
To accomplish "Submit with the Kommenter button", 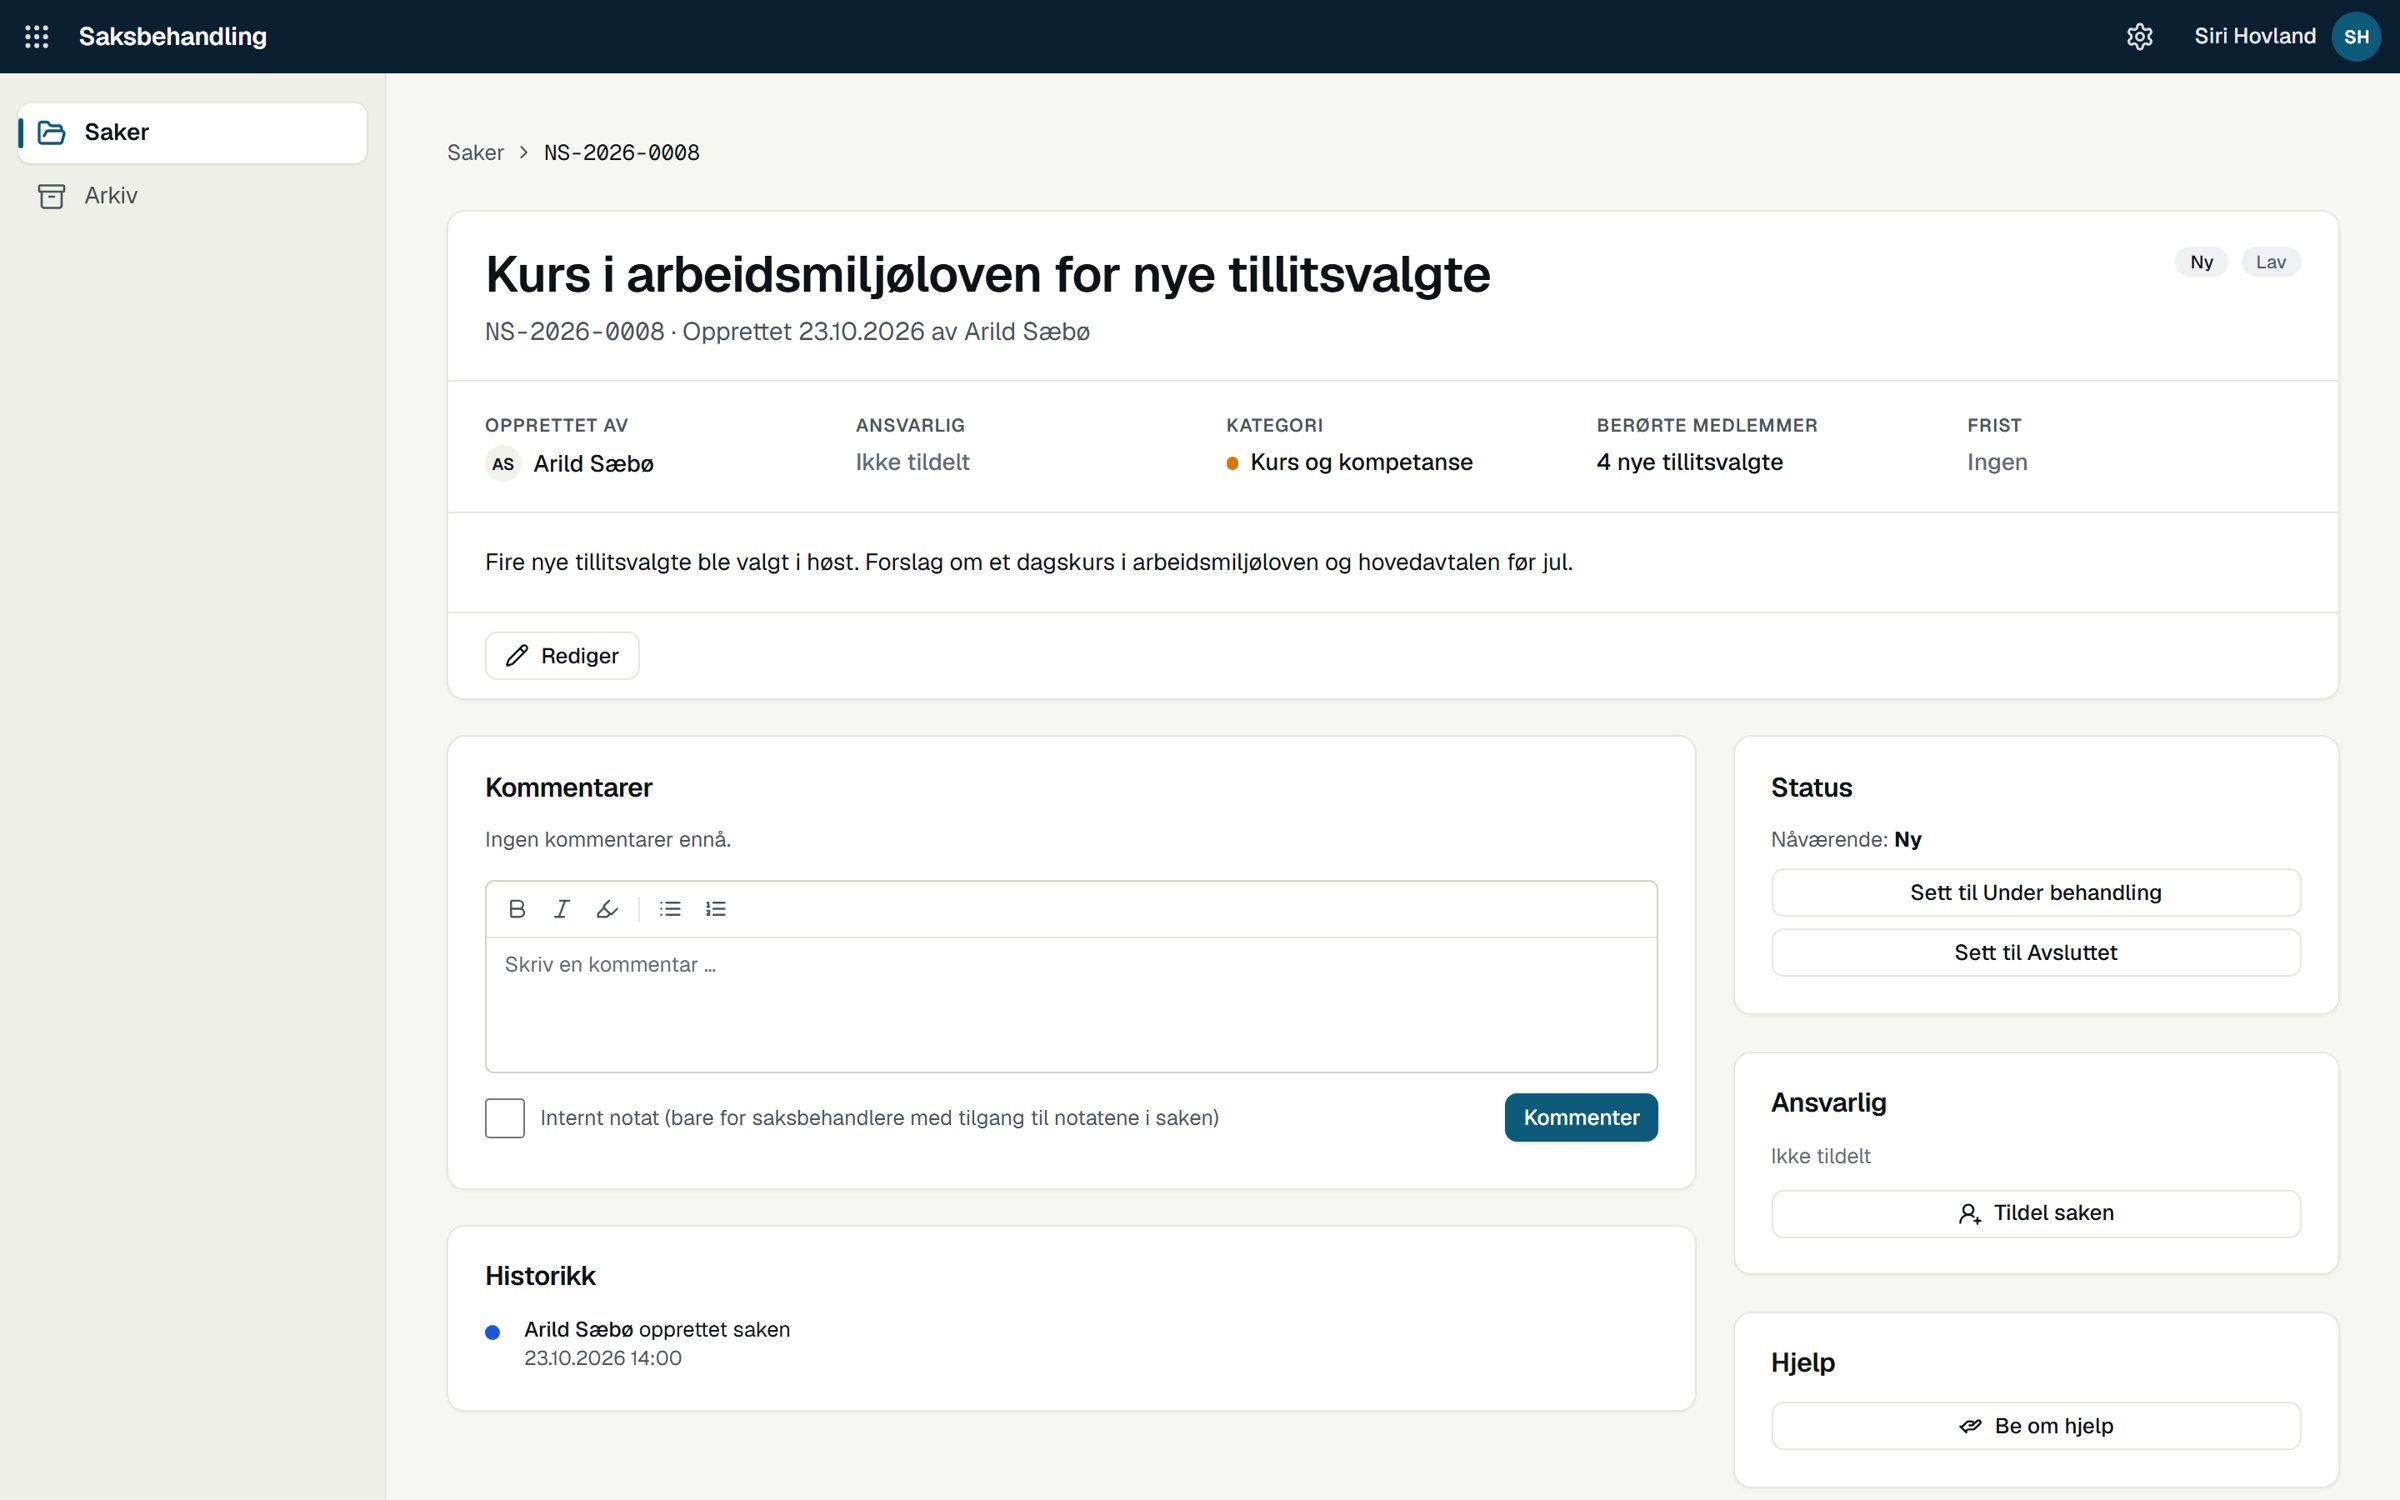I will [1581, 1118].
